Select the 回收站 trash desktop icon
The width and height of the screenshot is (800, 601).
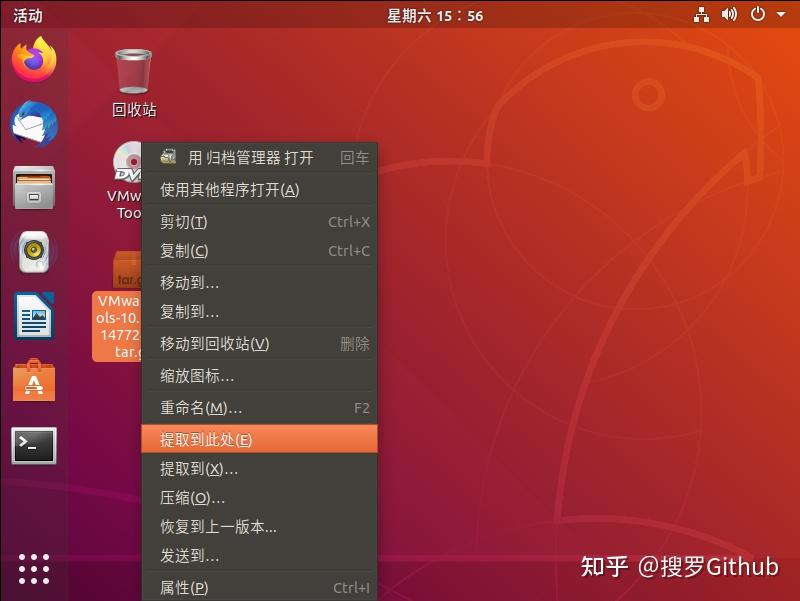[x=134, y=83]
